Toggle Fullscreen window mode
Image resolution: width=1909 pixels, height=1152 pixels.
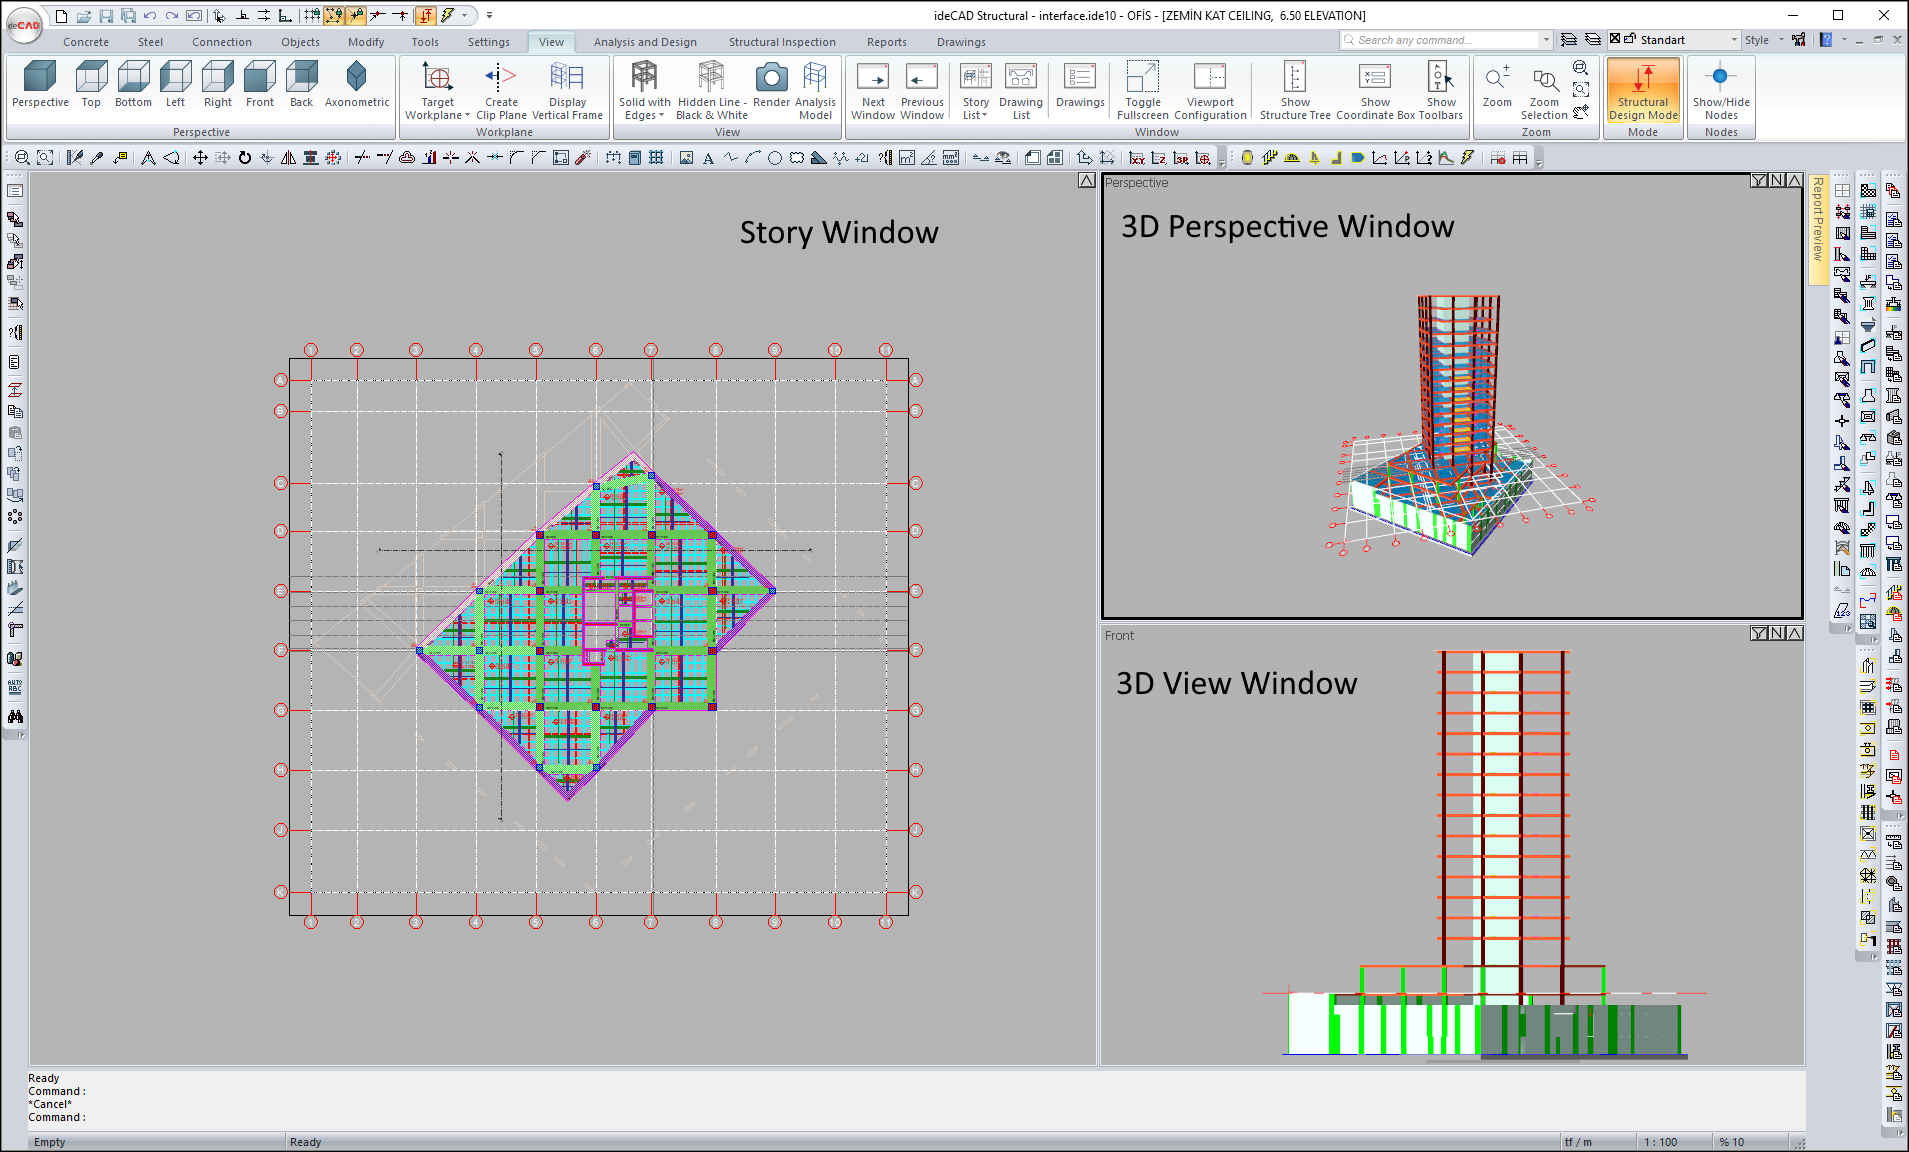click(x=1142, y=78)
